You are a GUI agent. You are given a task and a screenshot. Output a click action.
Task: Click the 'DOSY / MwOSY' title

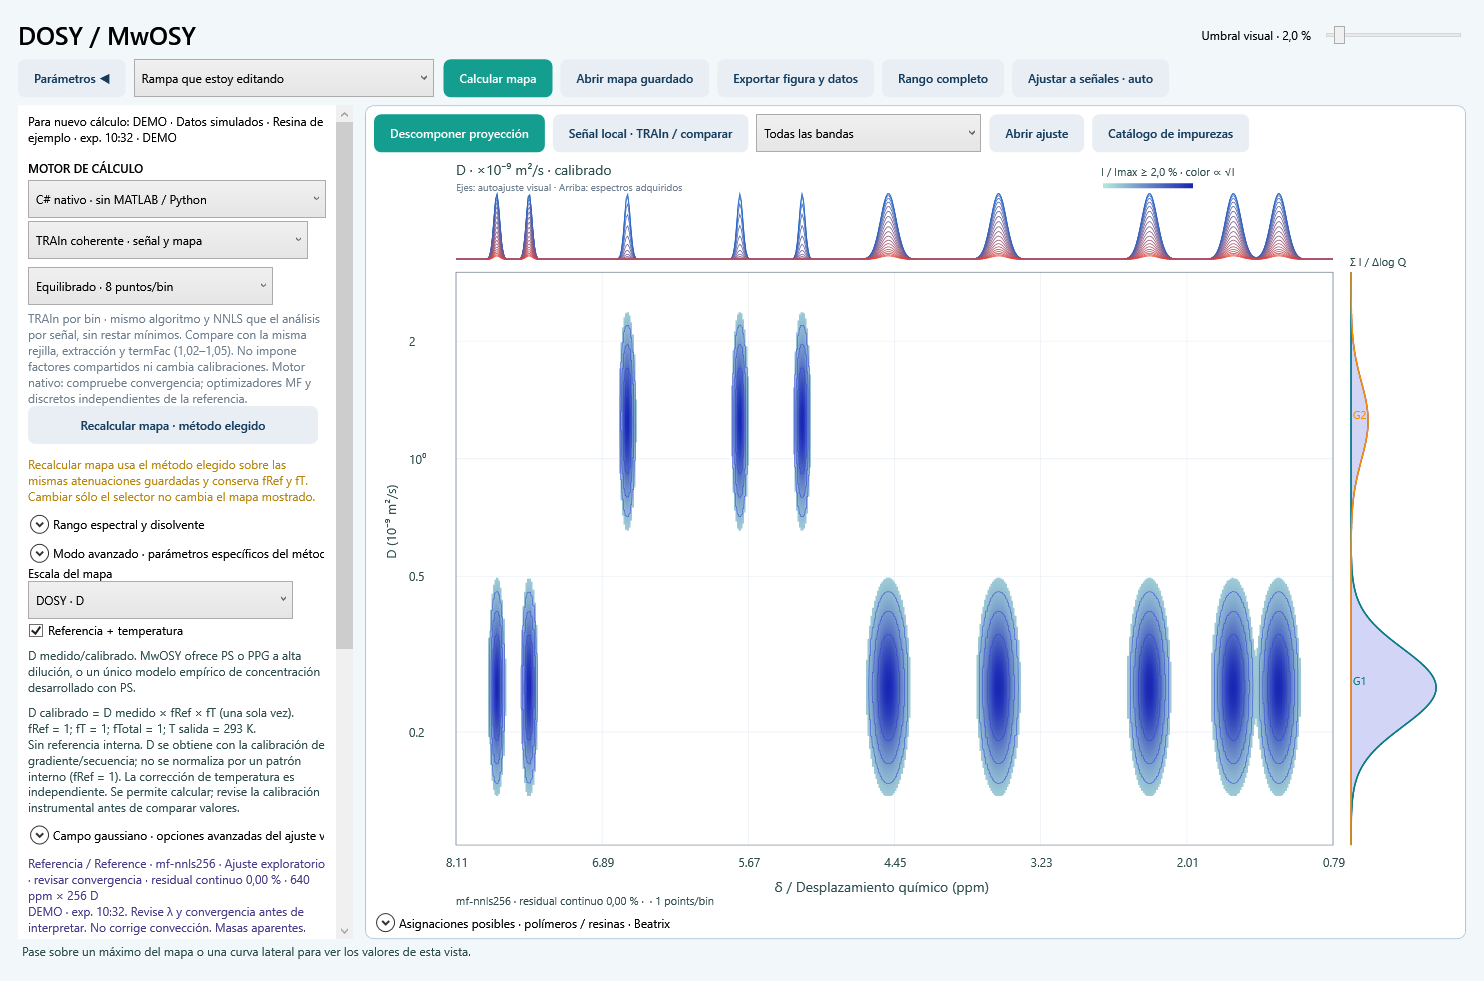[x=107, y=36]
